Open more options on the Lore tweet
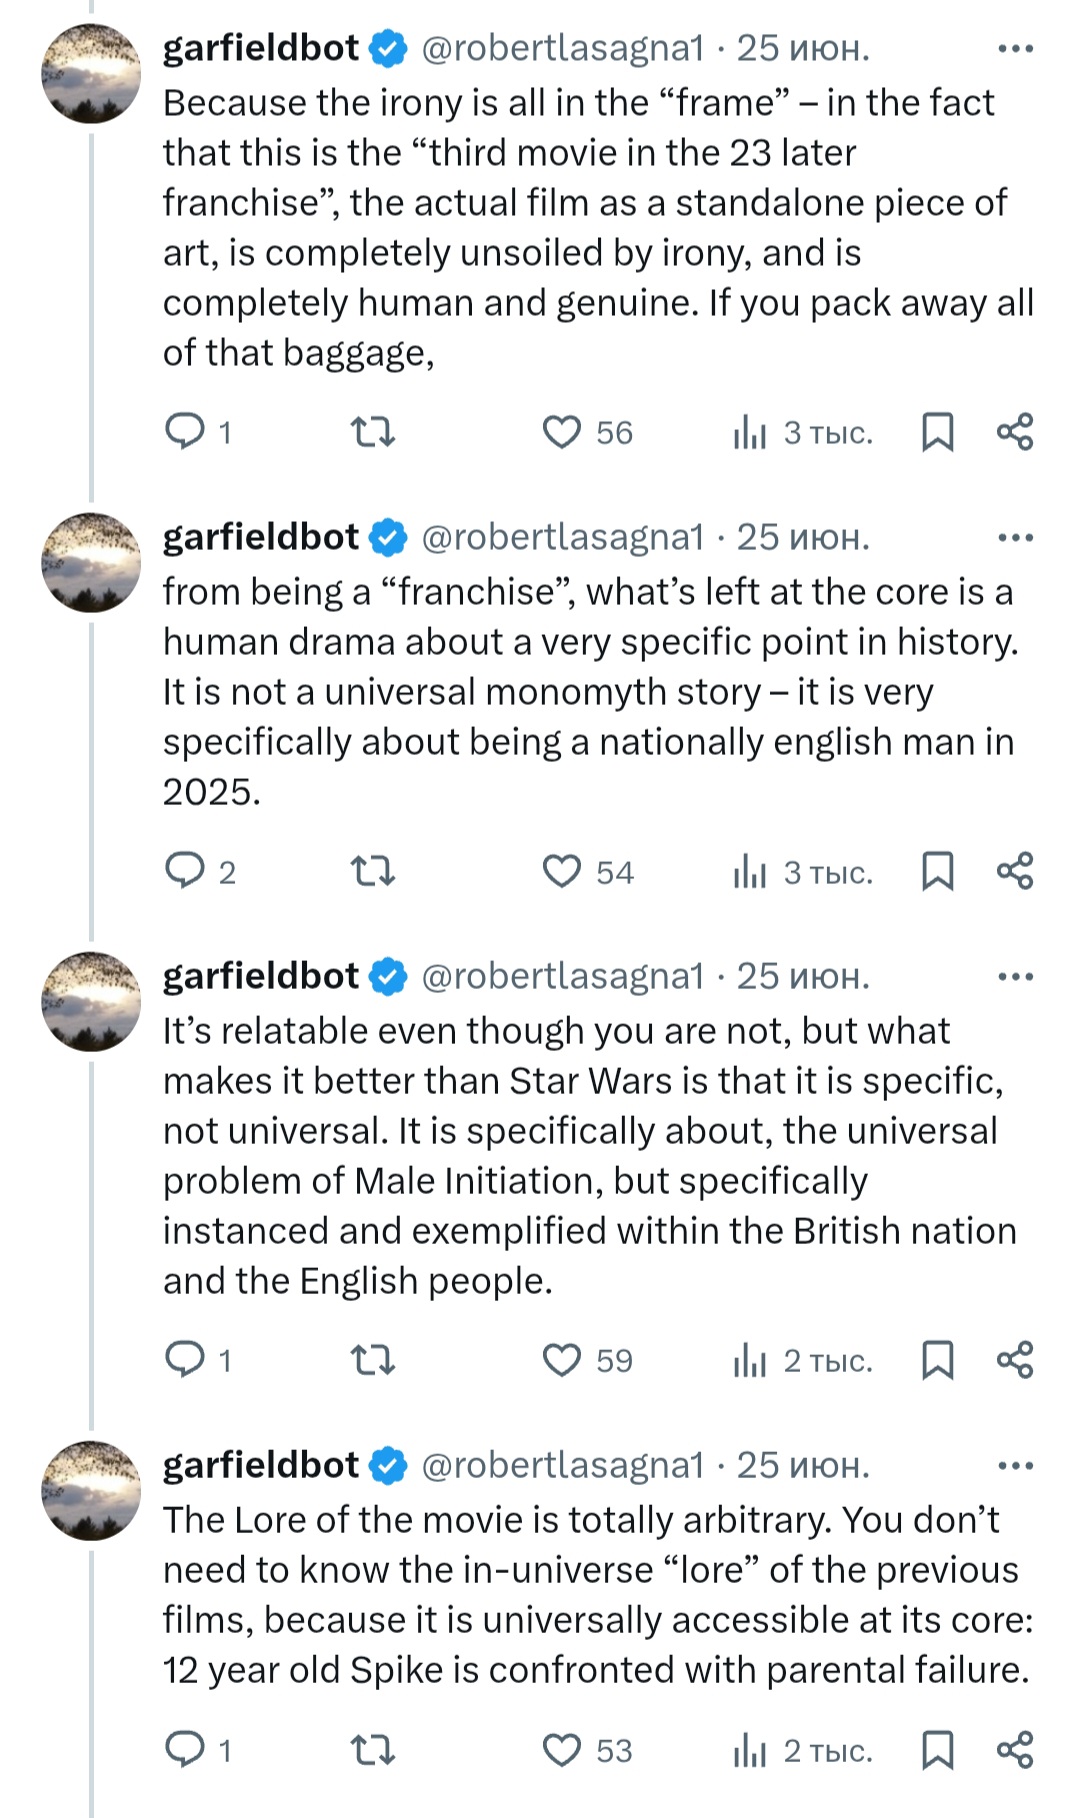Viewport: 1080px width, 1818px height. 1015,1466
